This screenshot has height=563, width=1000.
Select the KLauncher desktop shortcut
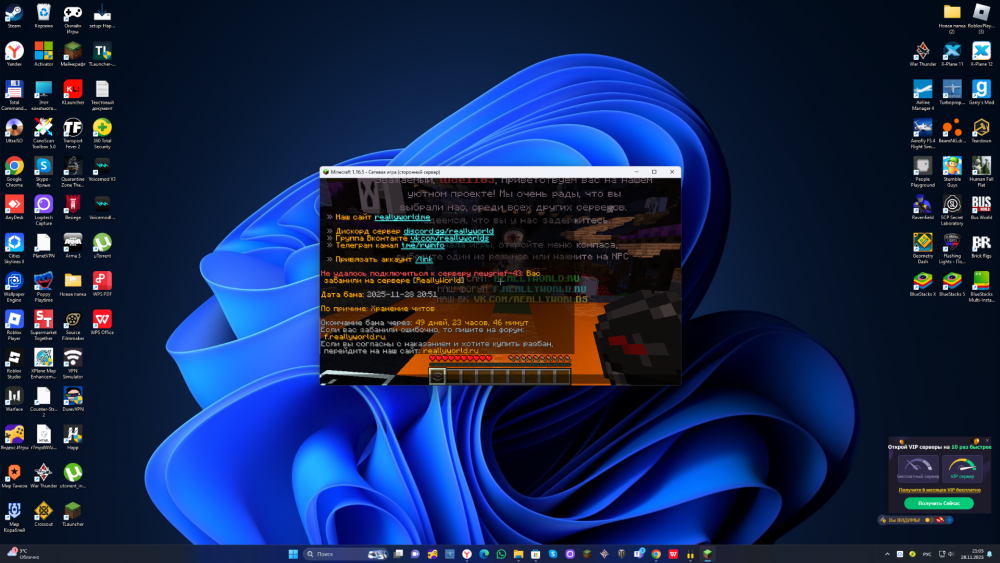click(x=73, y=92)
